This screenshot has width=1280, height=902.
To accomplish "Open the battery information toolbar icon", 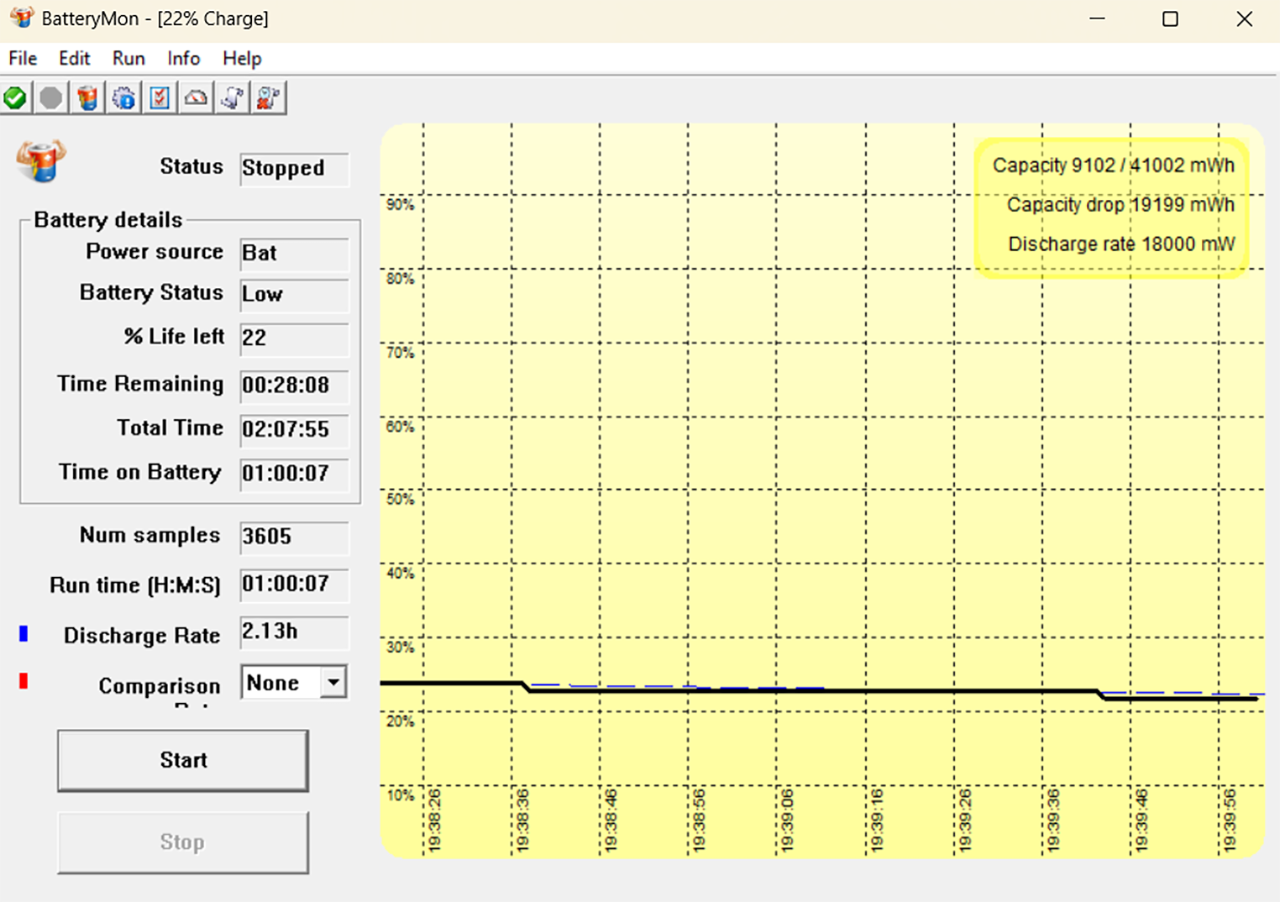I will (88, 98).
